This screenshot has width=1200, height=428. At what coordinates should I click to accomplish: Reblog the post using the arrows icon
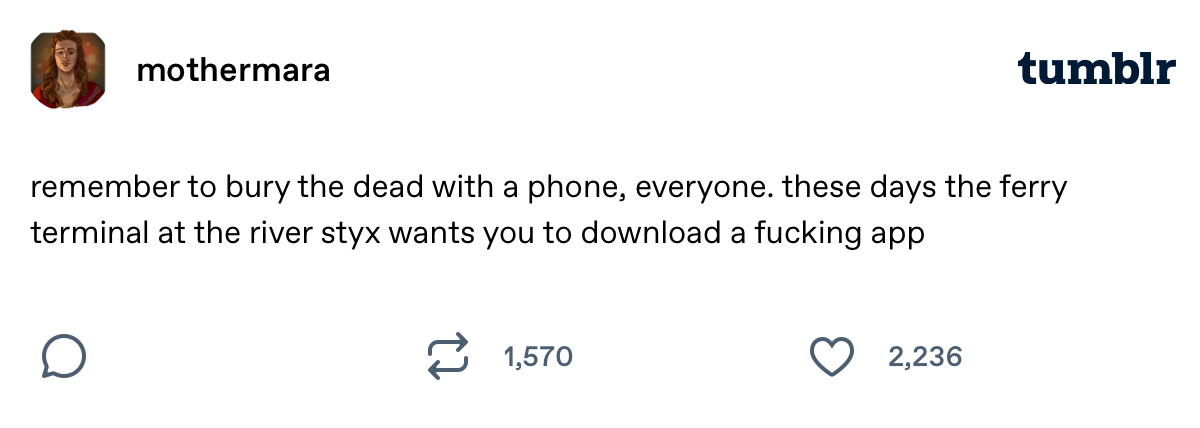coord(447,357)
